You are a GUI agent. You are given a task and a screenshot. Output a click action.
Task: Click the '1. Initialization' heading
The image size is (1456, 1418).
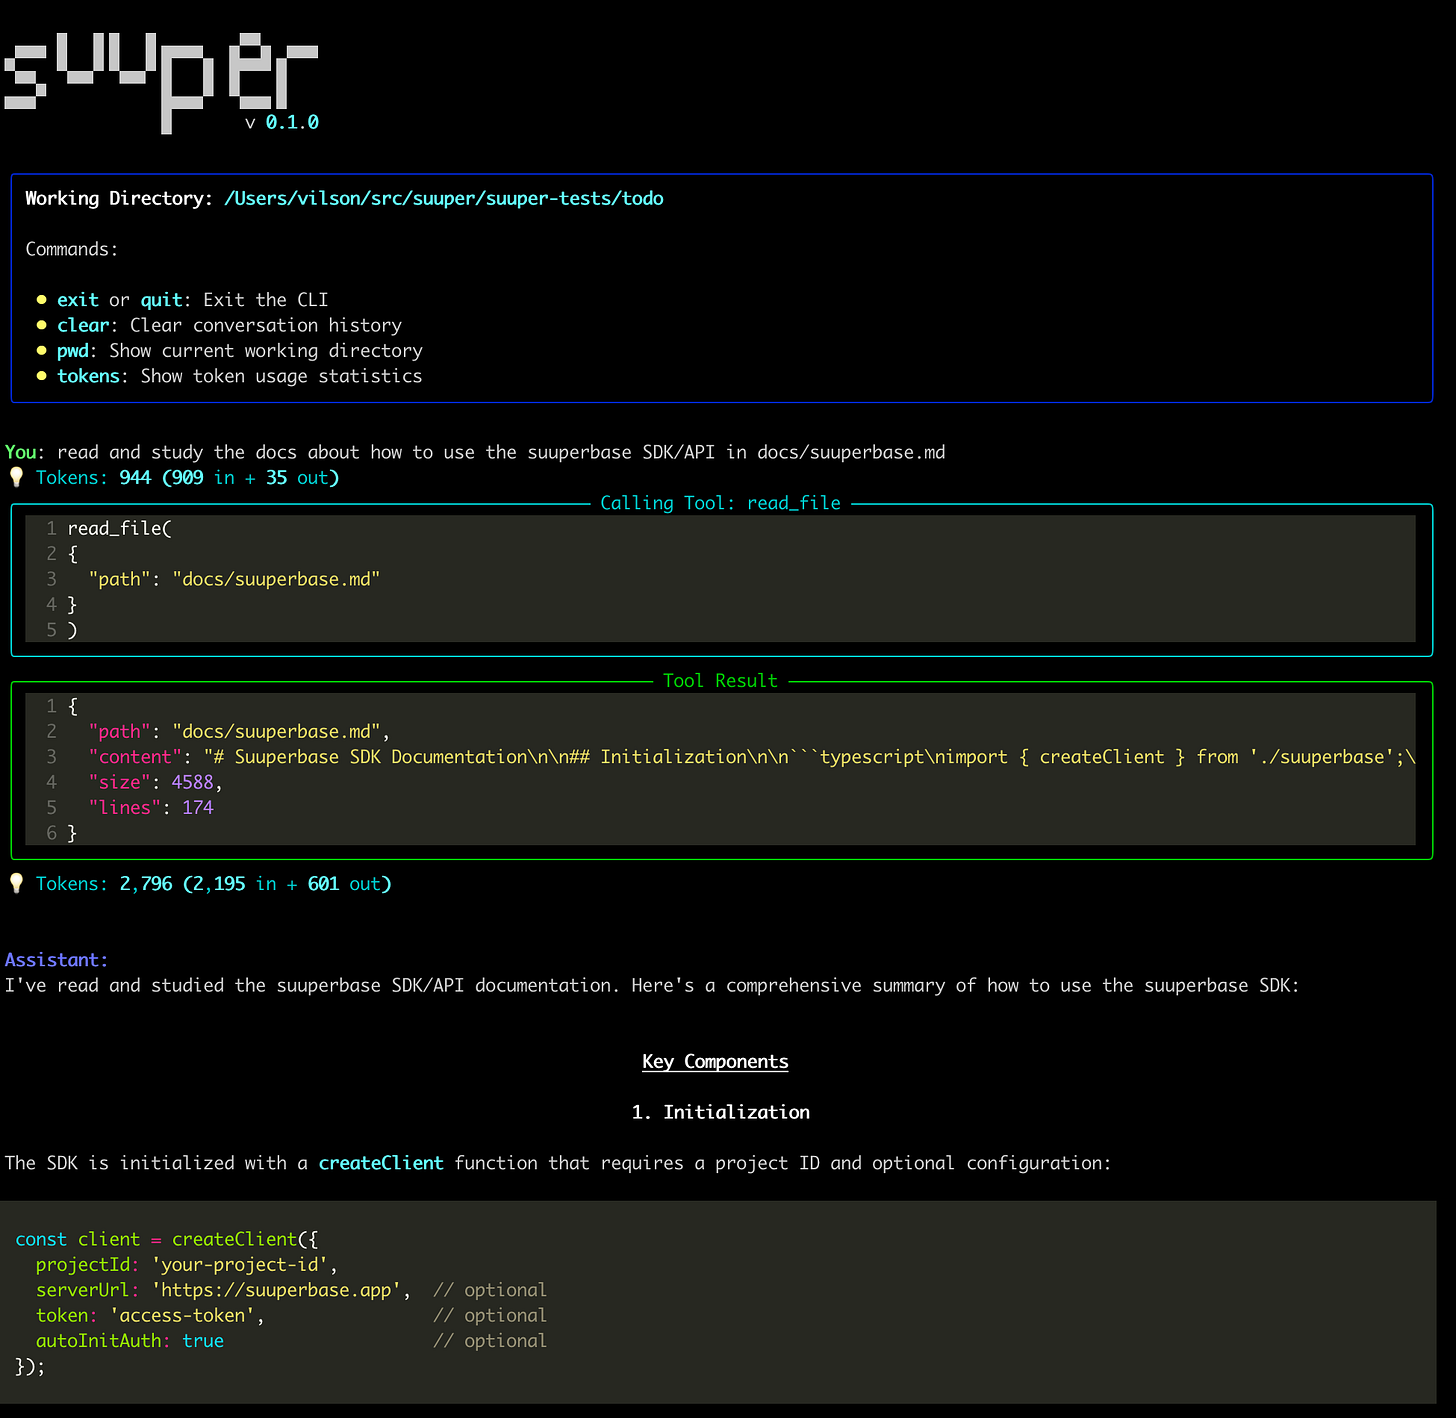tap(720, 1112)
